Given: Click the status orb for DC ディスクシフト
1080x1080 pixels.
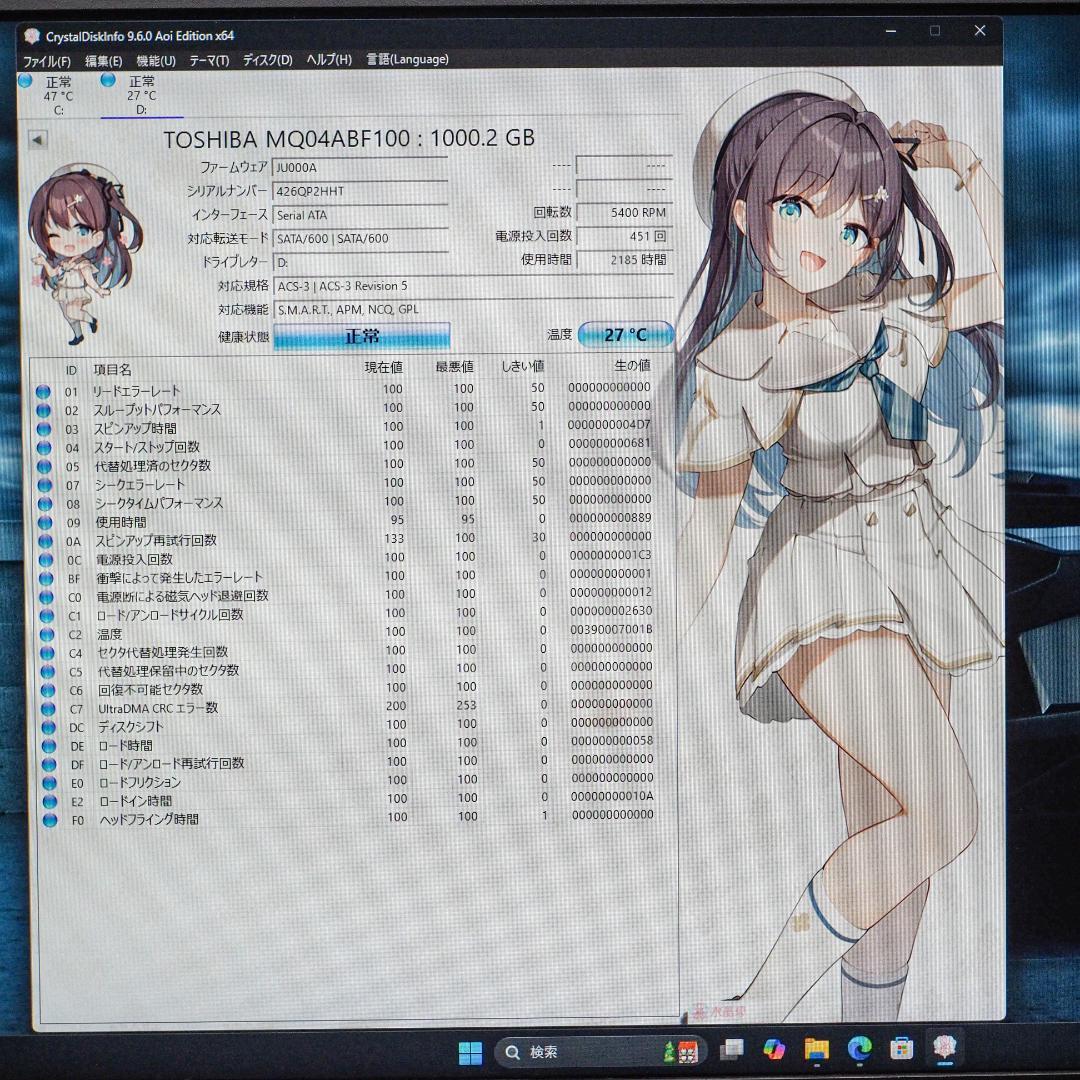Looking at the screenshot, I should tap(49, 727).
